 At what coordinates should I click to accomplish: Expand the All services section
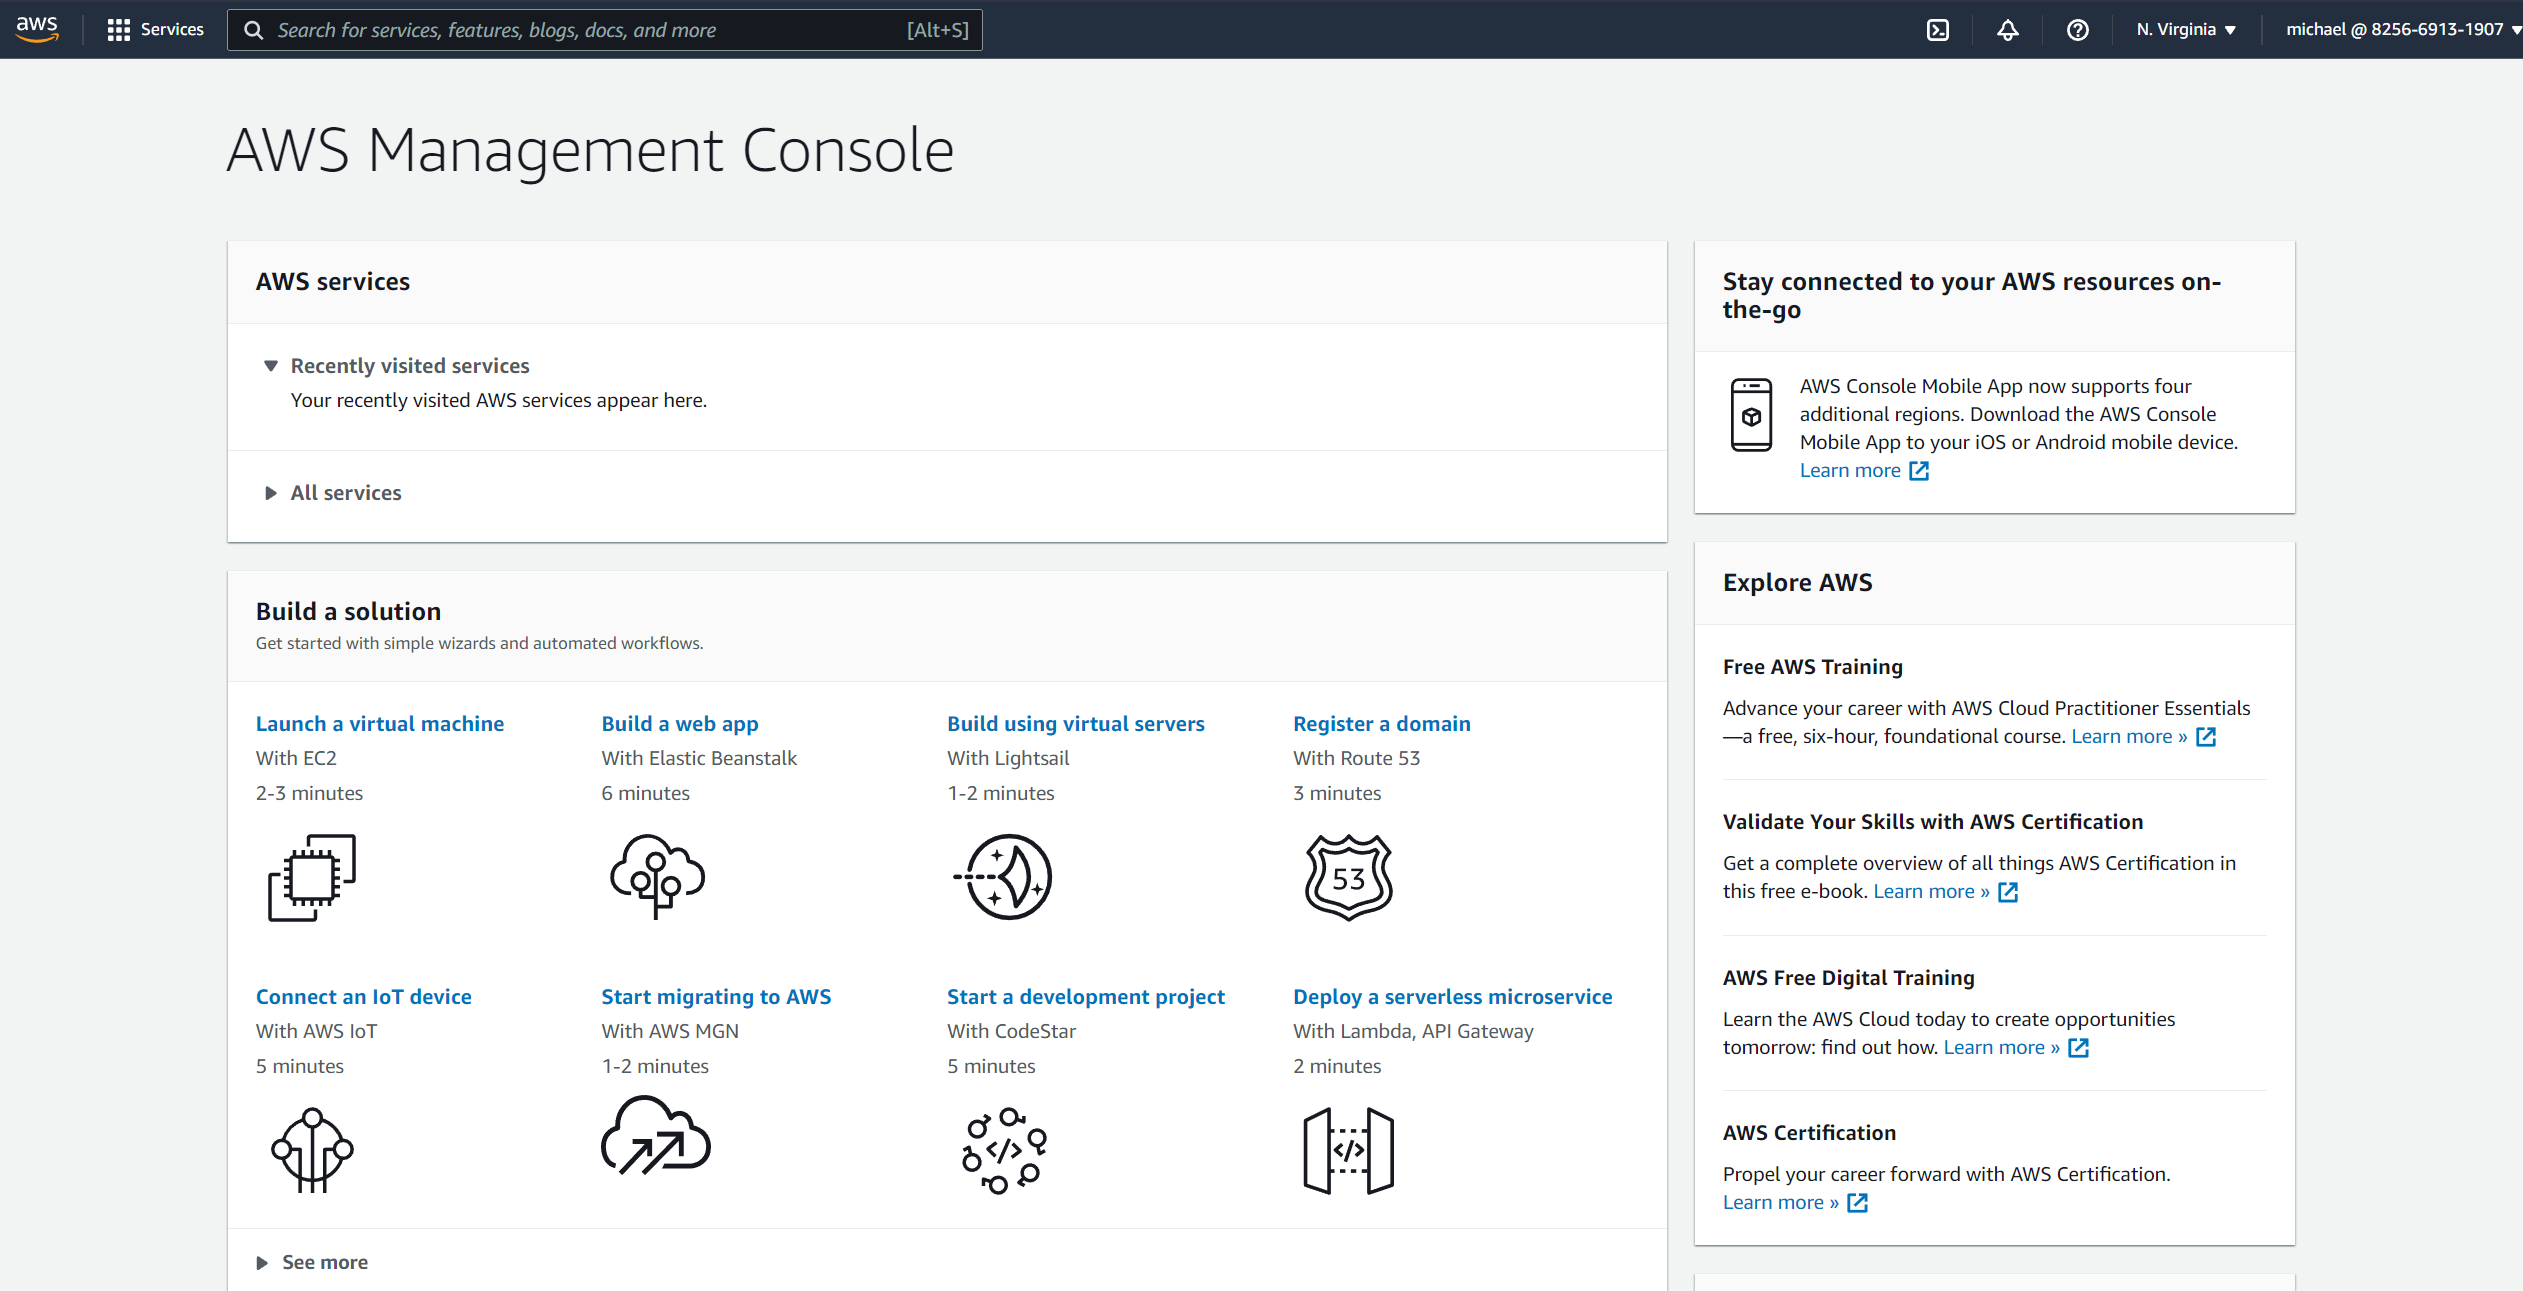pos(270,493)
